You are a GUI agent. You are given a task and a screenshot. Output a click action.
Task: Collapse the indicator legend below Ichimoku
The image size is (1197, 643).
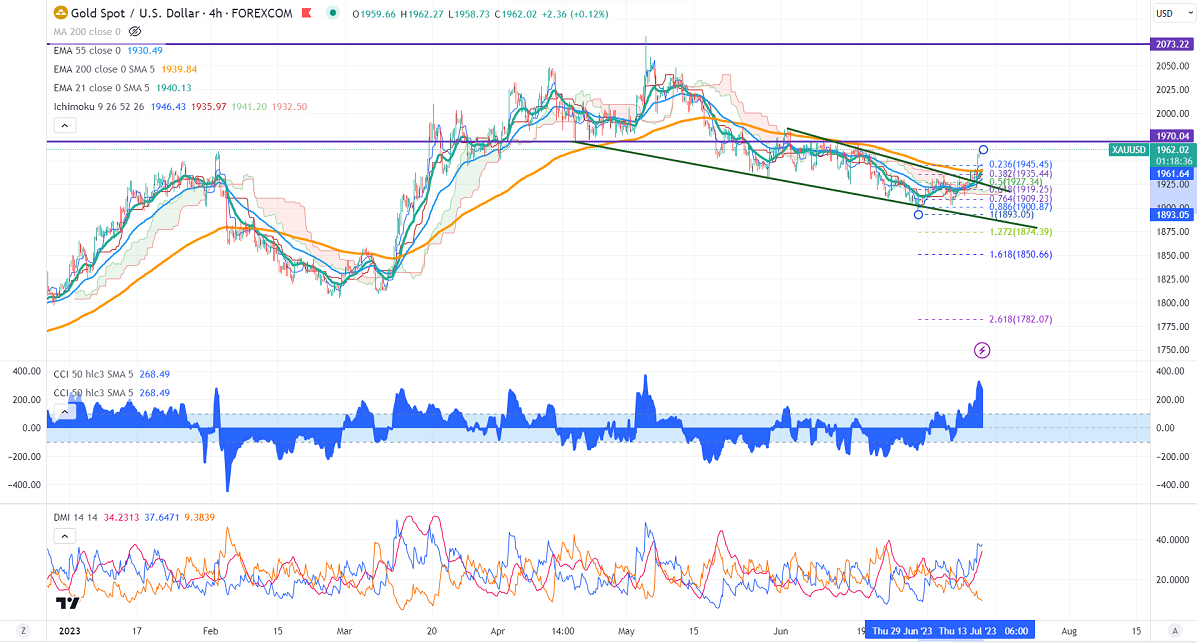[65, 125]
